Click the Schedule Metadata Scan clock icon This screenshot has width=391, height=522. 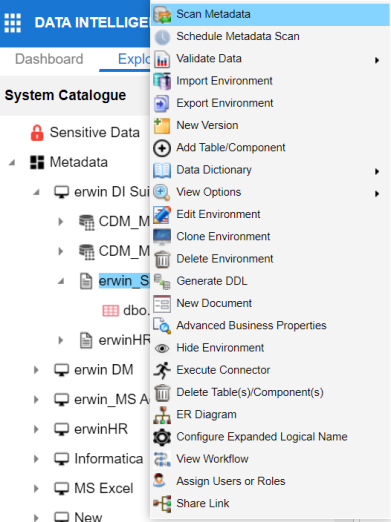pos(162,37)
